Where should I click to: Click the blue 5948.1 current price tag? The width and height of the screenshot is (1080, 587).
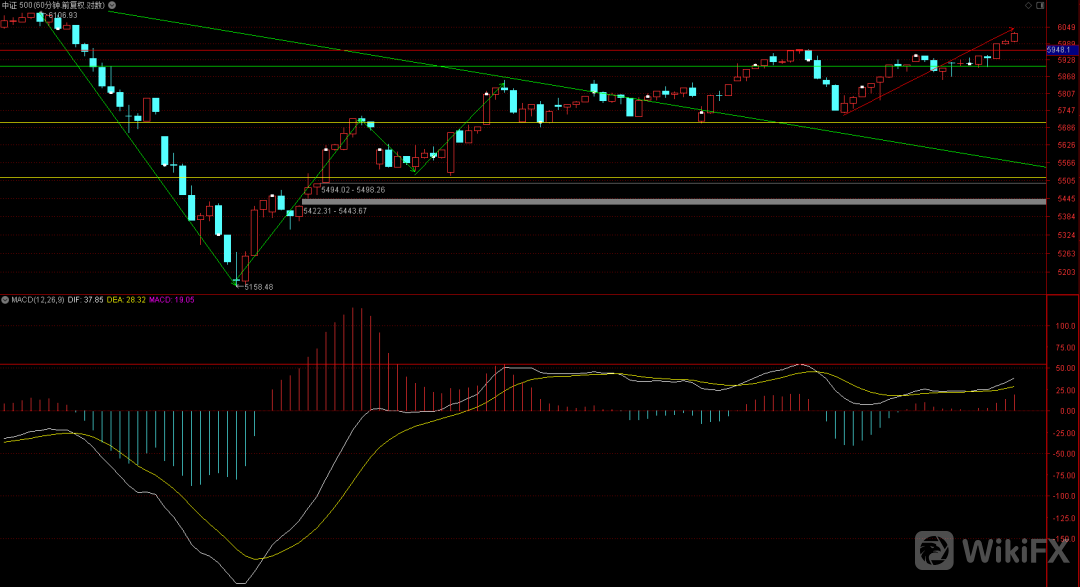point(1060,49)
